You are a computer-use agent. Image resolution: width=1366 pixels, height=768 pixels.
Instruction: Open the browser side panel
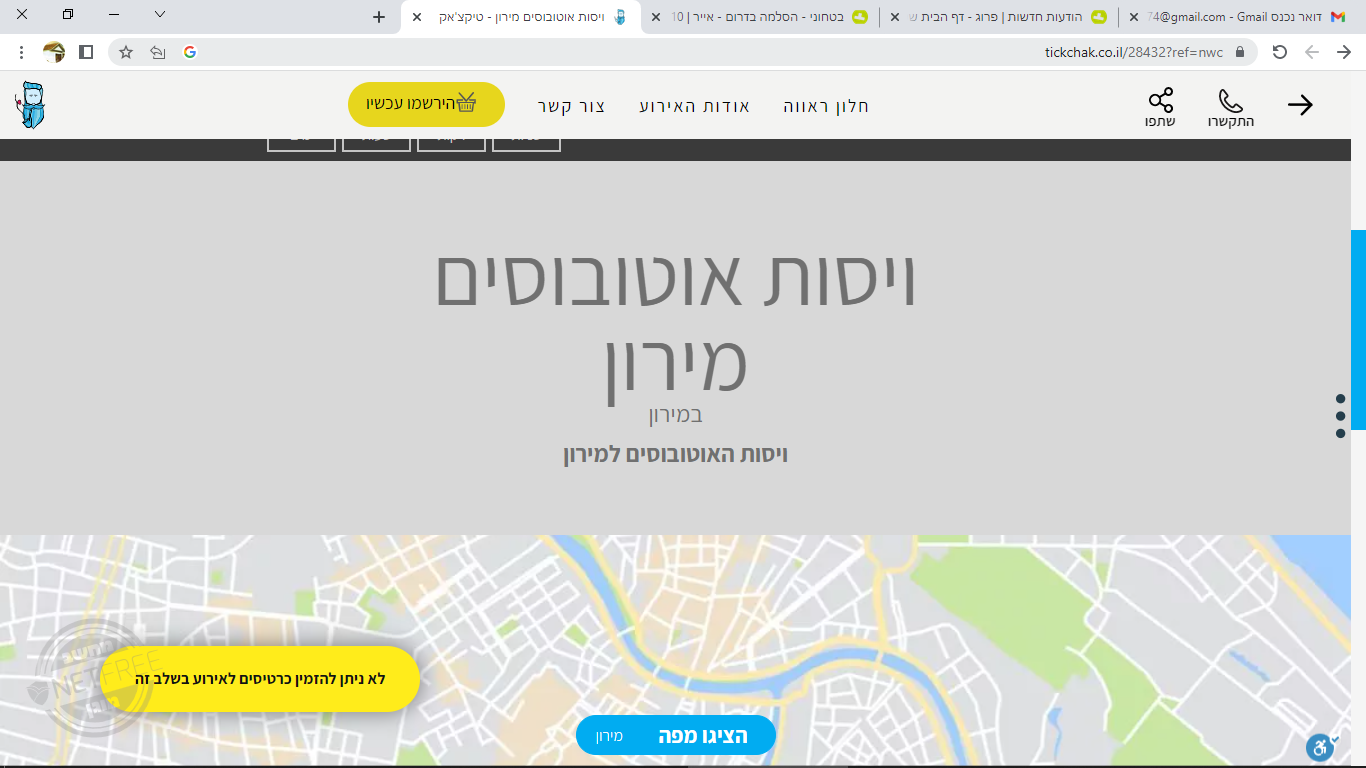(86, 52)
